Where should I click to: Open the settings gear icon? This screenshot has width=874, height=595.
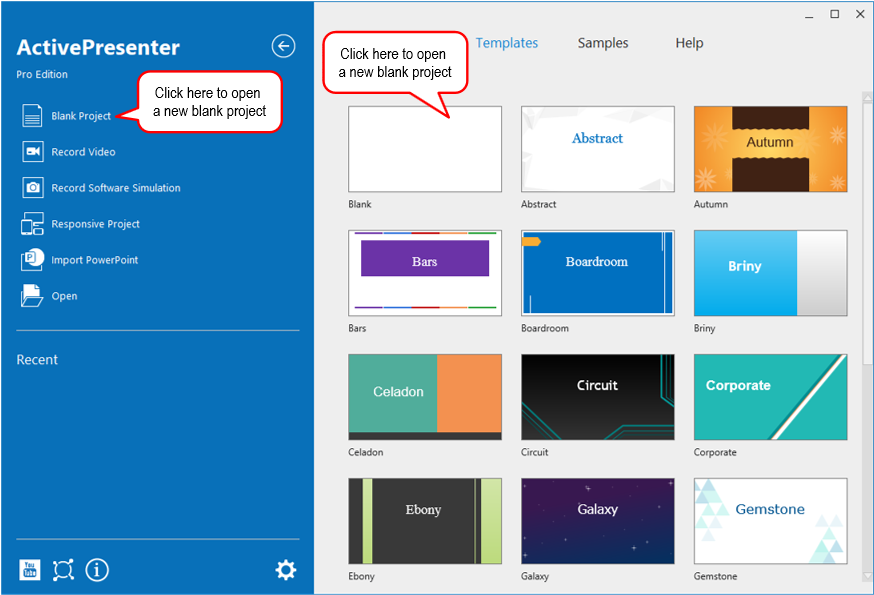point(286,570)
